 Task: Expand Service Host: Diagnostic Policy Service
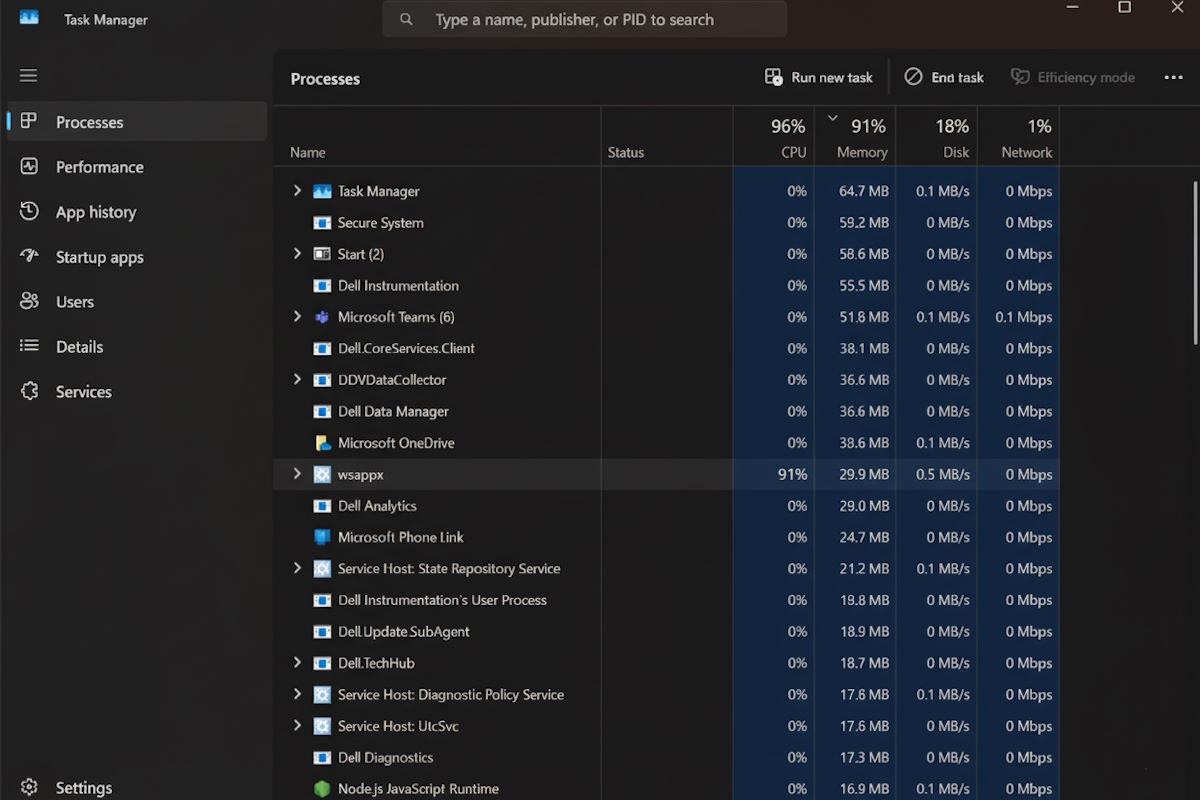pos(297,694)
